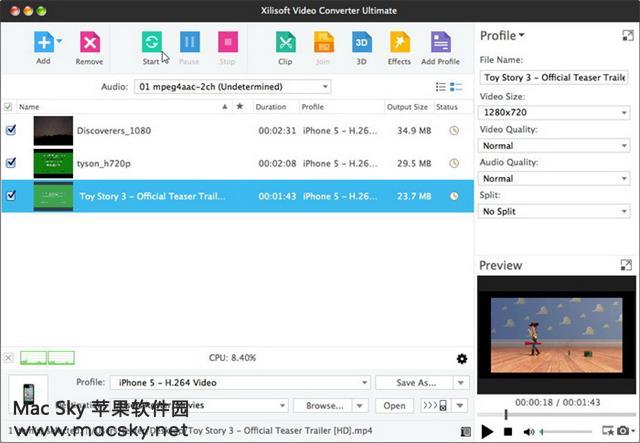The height and width of the screenshot is (443, 640).
Task: Pop out the Preview panel
Action: coord(626,265)
